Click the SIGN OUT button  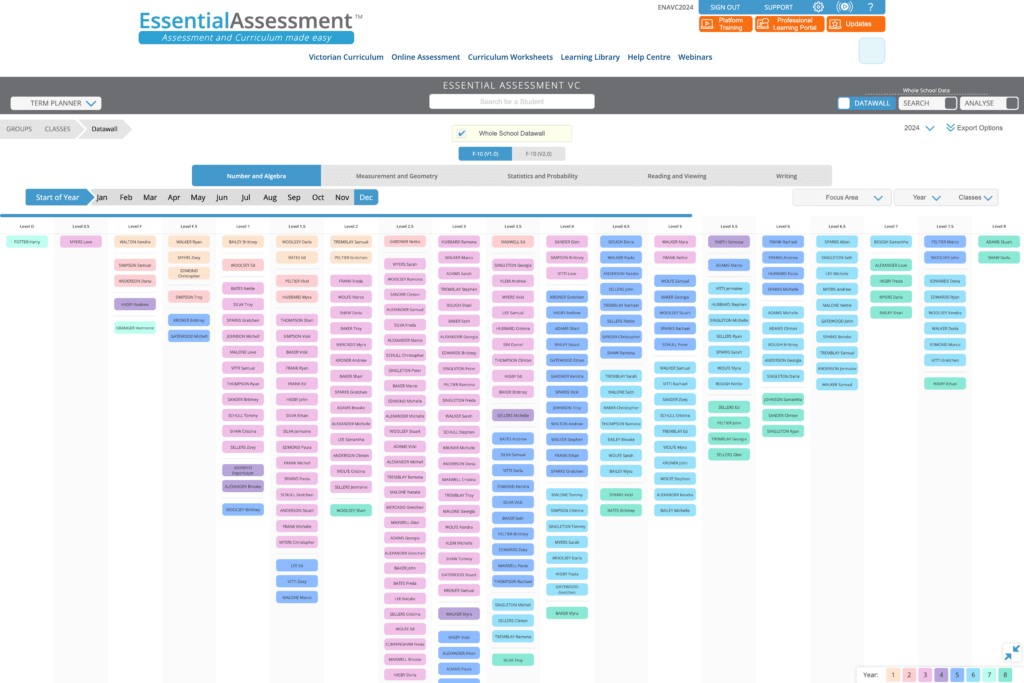pos(725,7)
